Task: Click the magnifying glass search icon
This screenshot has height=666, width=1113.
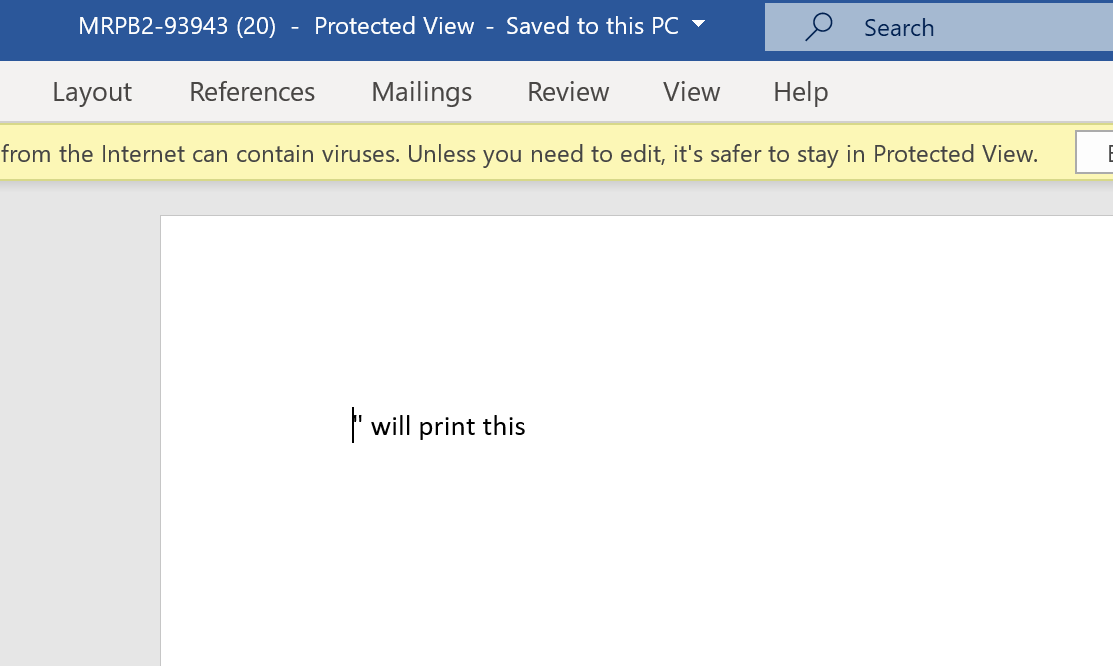Action: pyautogui.click(x=818, y=27)
